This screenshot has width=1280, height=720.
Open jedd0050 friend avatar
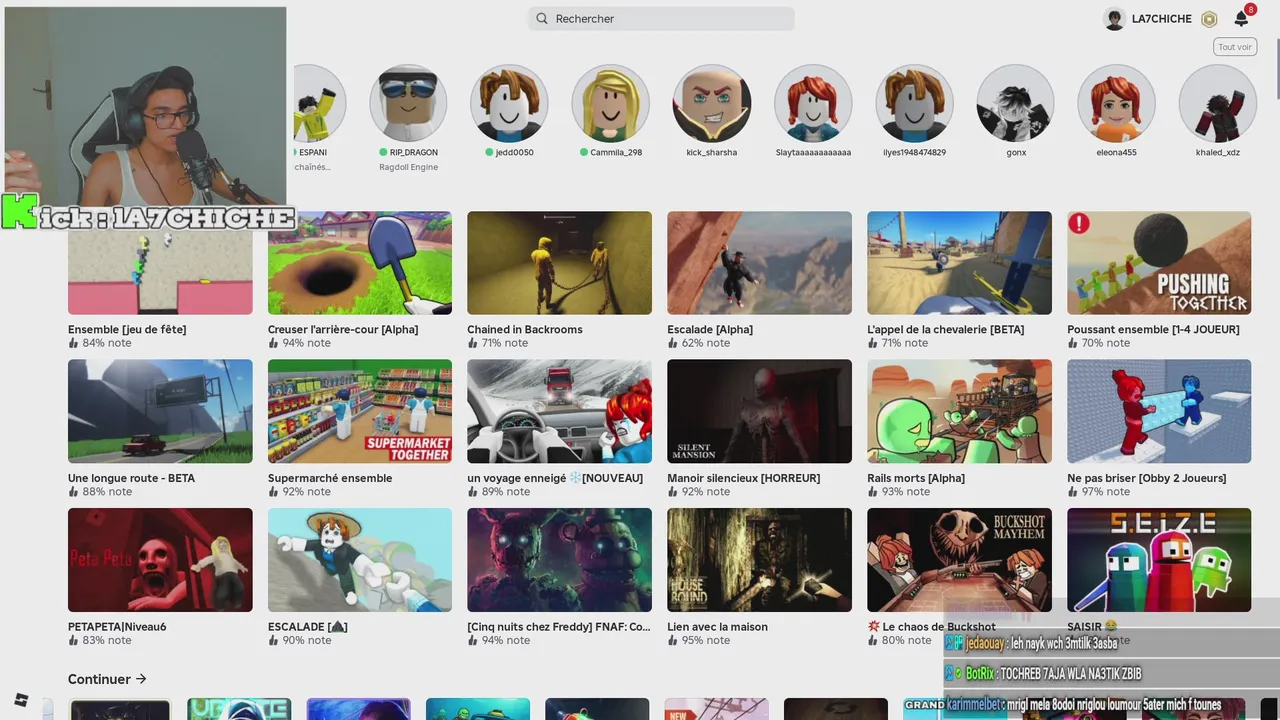[509, 103]
